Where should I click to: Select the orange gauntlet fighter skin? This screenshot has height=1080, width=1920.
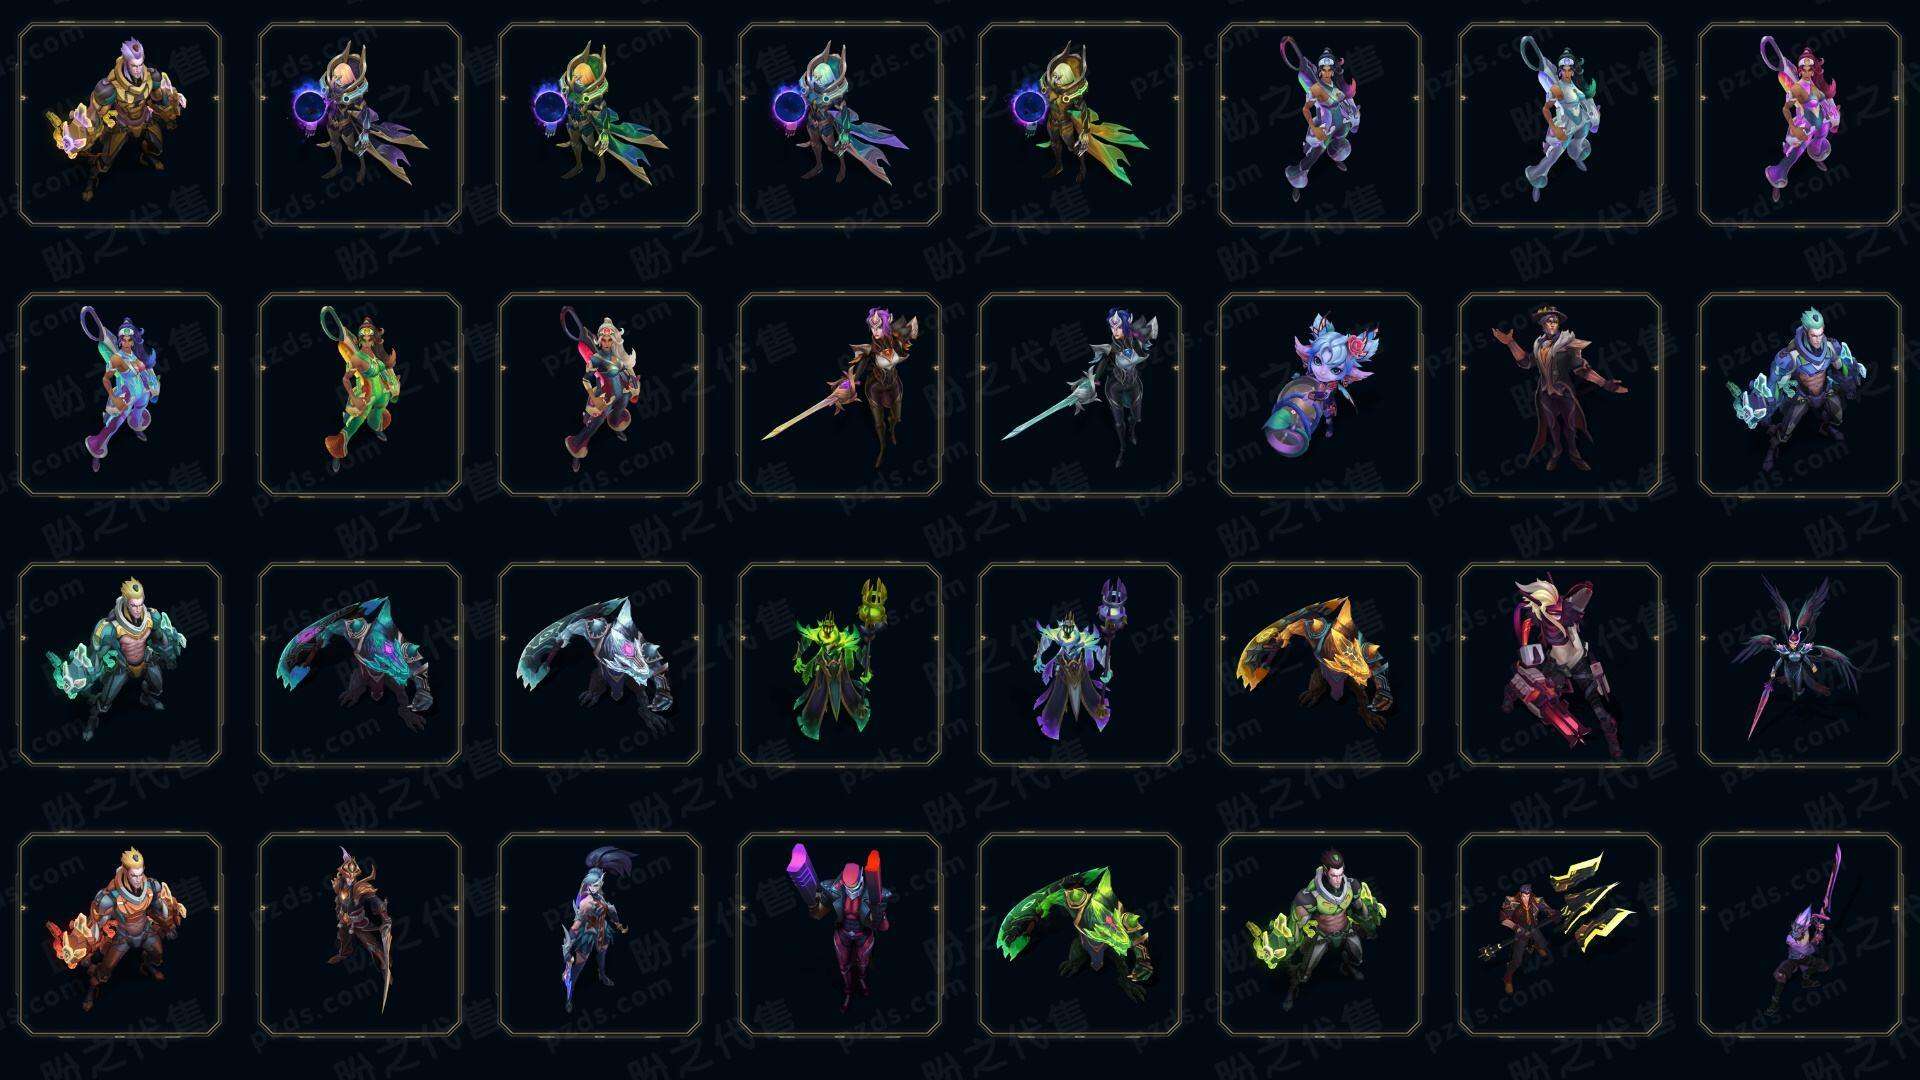tap(120, 934)
